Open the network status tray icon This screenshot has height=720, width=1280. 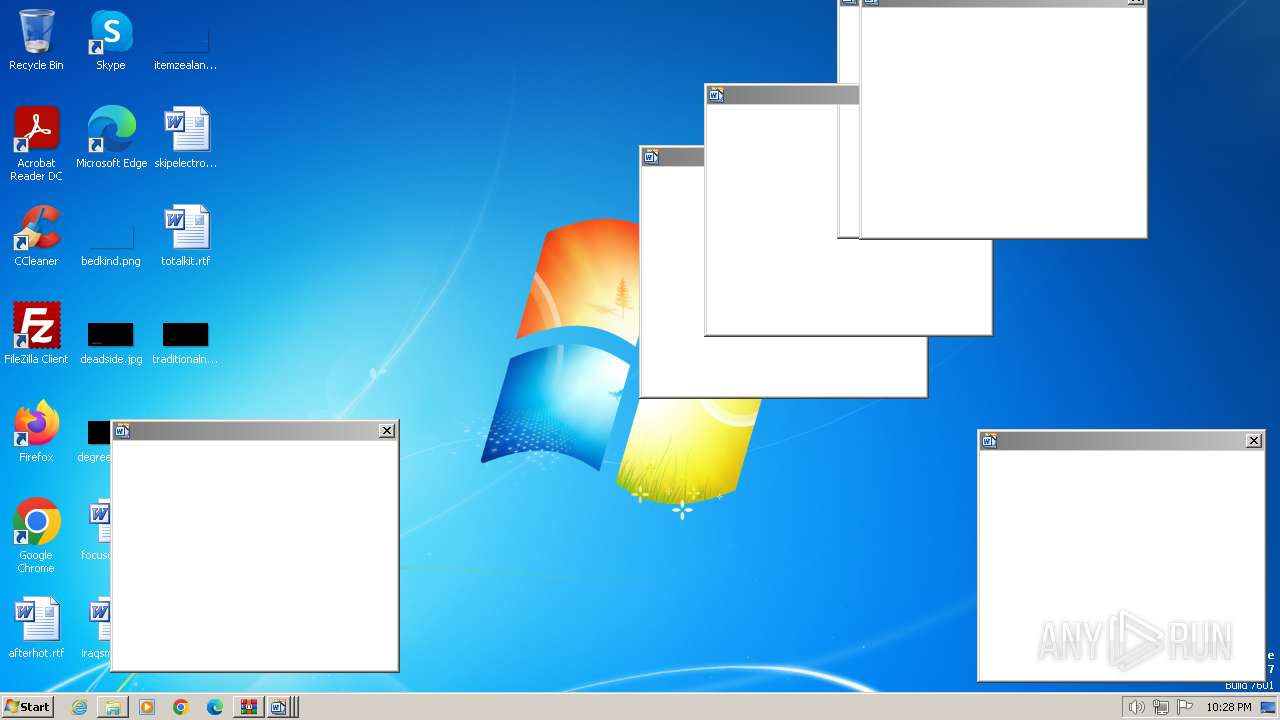click(1161, 707)
